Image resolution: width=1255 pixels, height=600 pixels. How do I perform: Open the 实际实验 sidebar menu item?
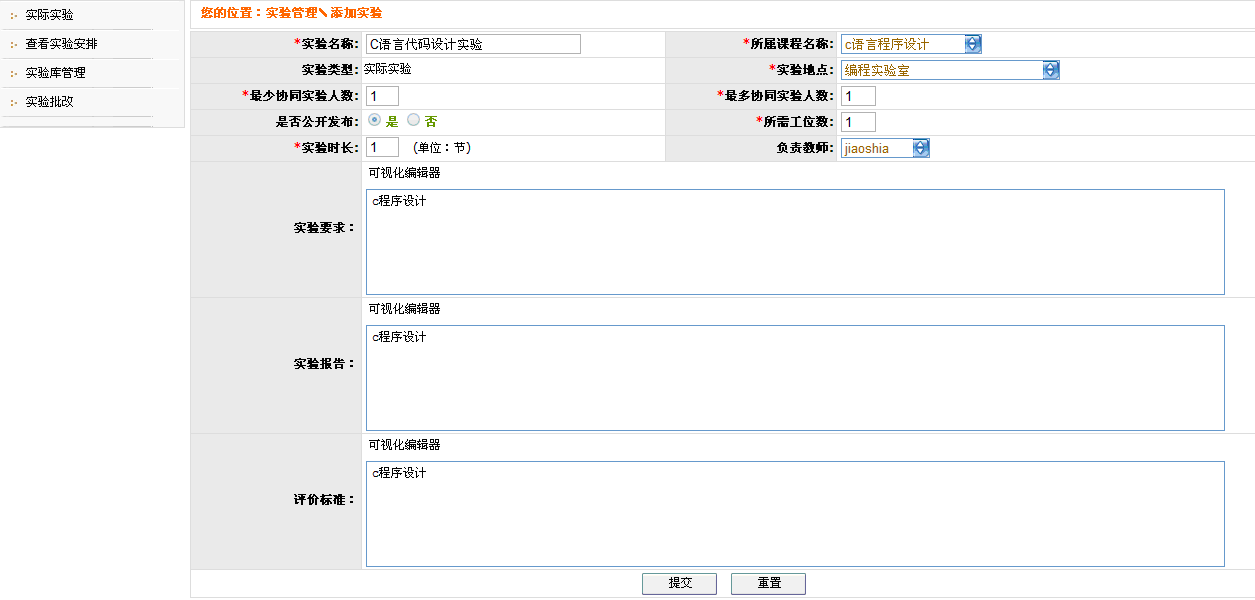point(49,15)
